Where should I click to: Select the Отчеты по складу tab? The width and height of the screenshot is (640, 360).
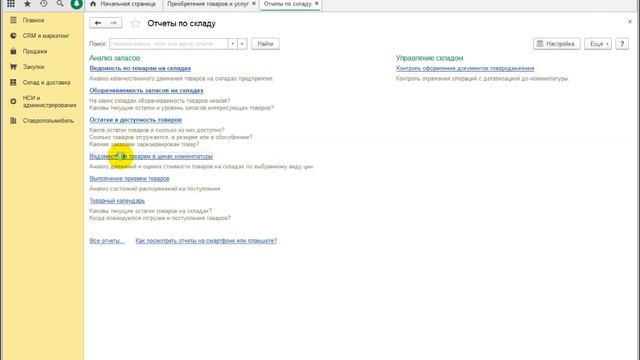287,4
